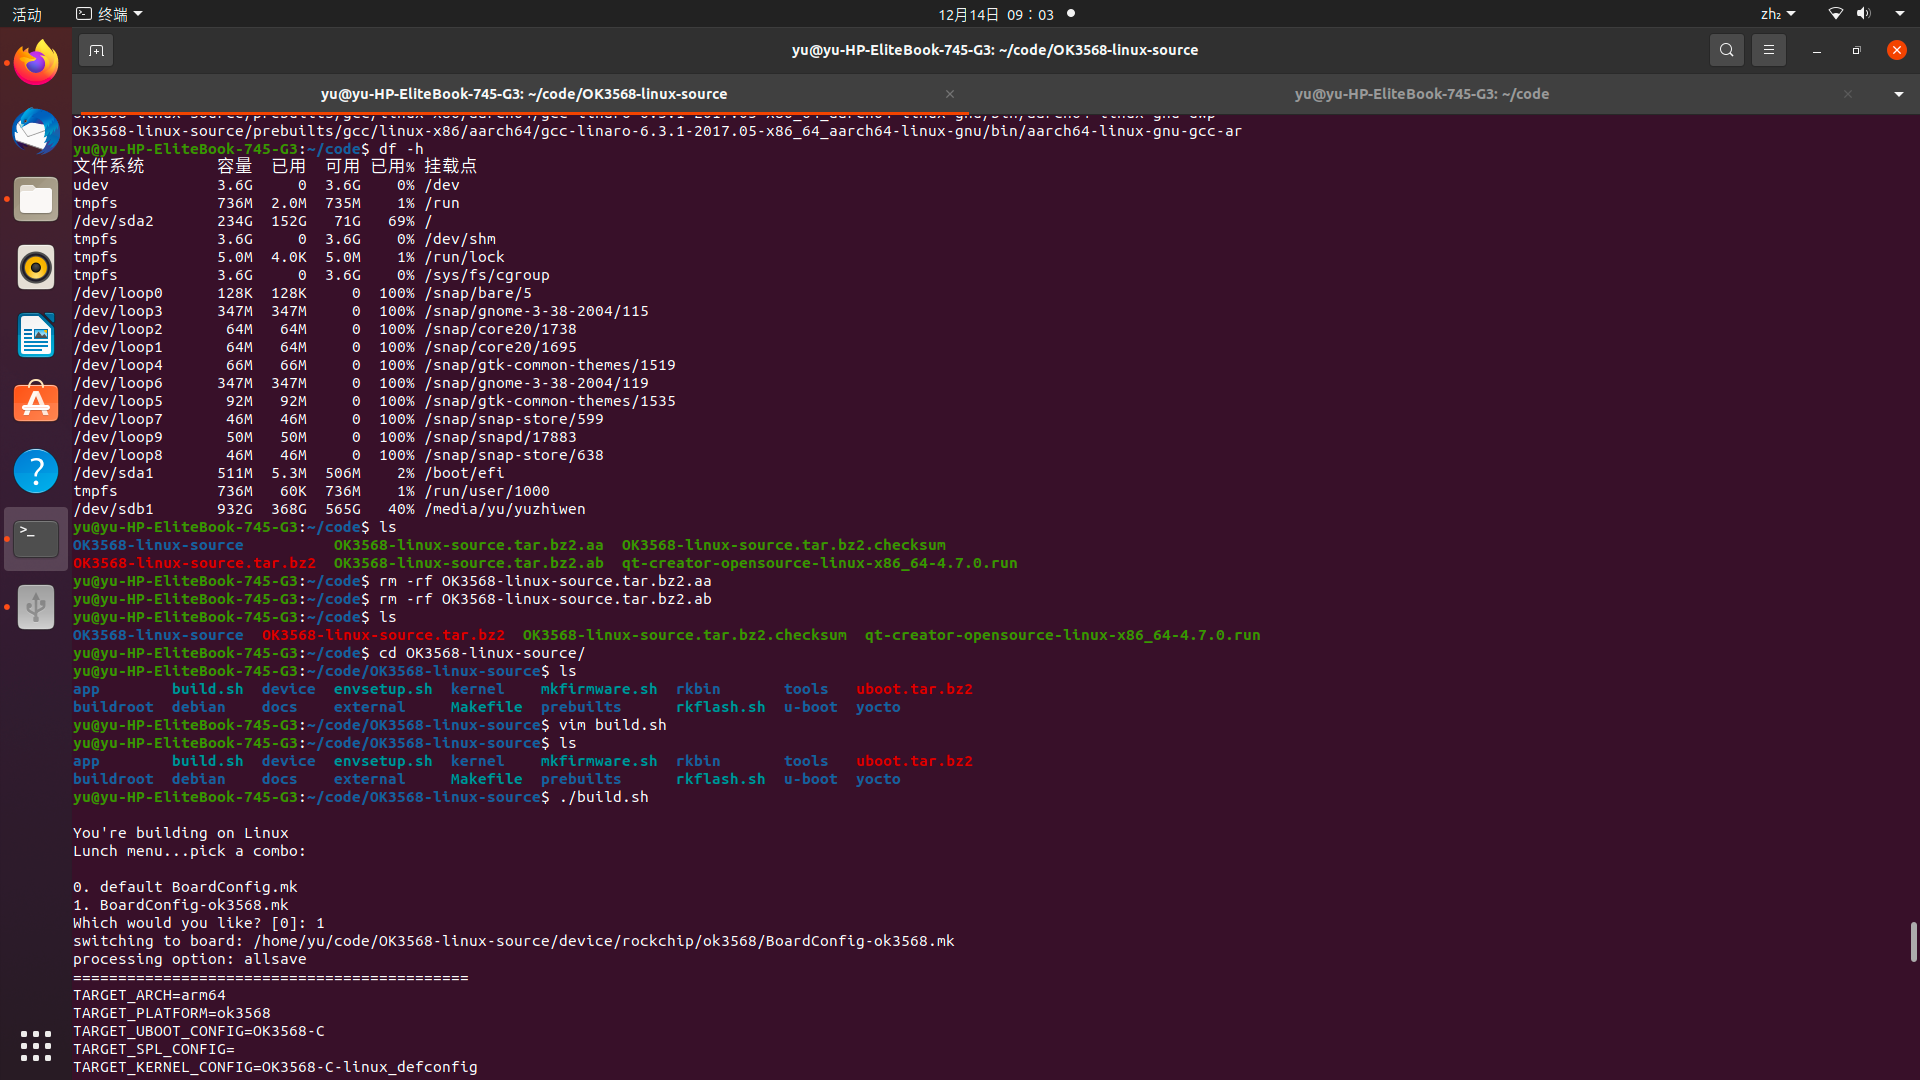Show applications grid at dock bottom

click(36, 1046)
